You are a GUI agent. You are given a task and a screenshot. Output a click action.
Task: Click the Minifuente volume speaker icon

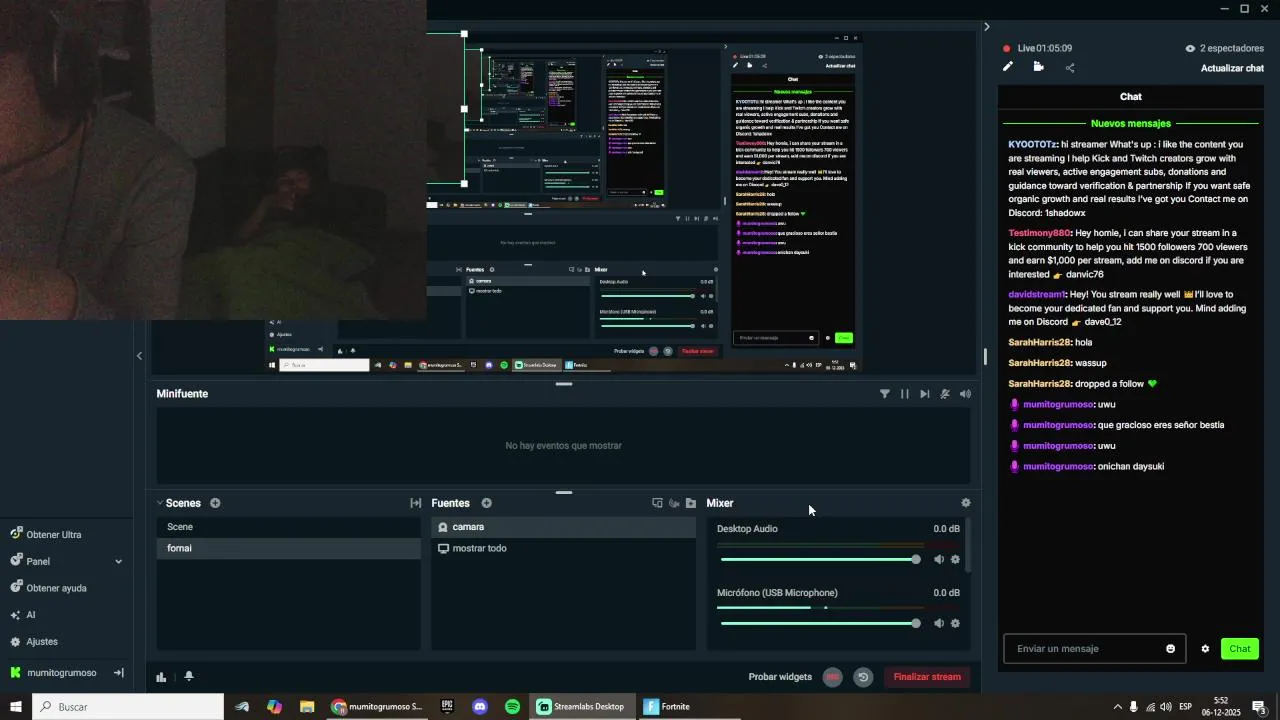click(965, 394)
